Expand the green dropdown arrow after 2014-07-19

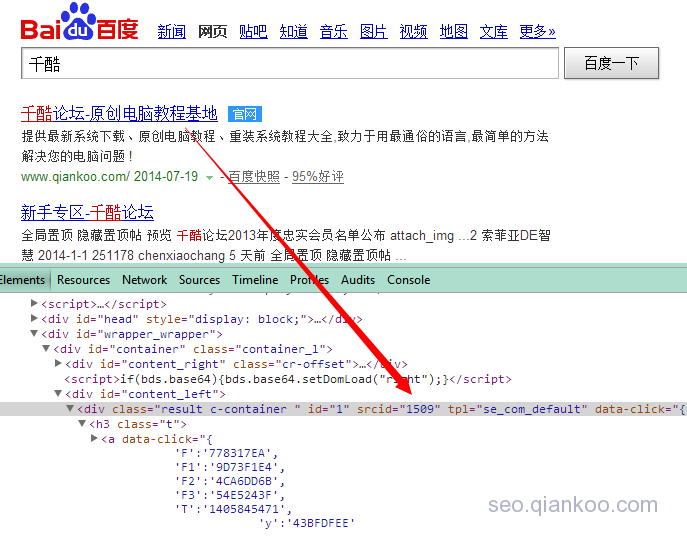tap(209, 177)
